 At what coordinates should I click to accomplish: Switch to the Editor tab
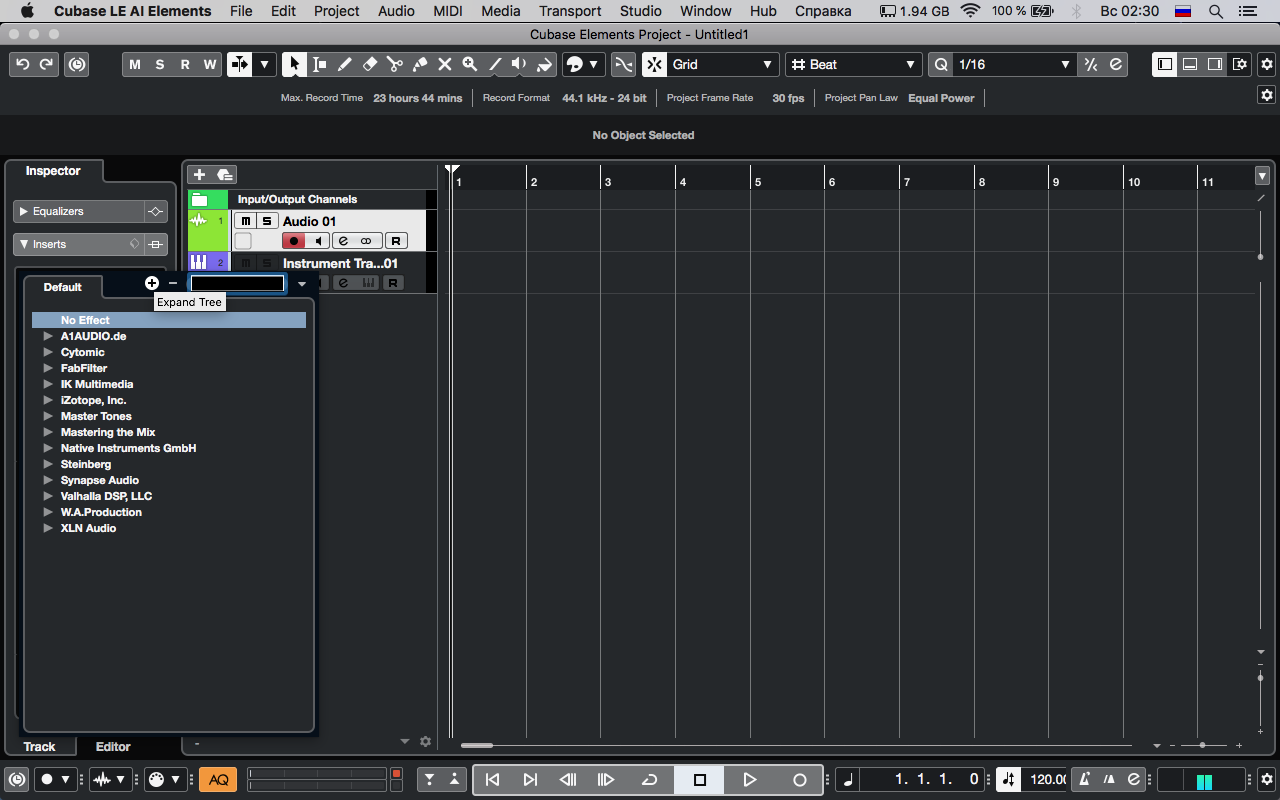tap(113, 746)
